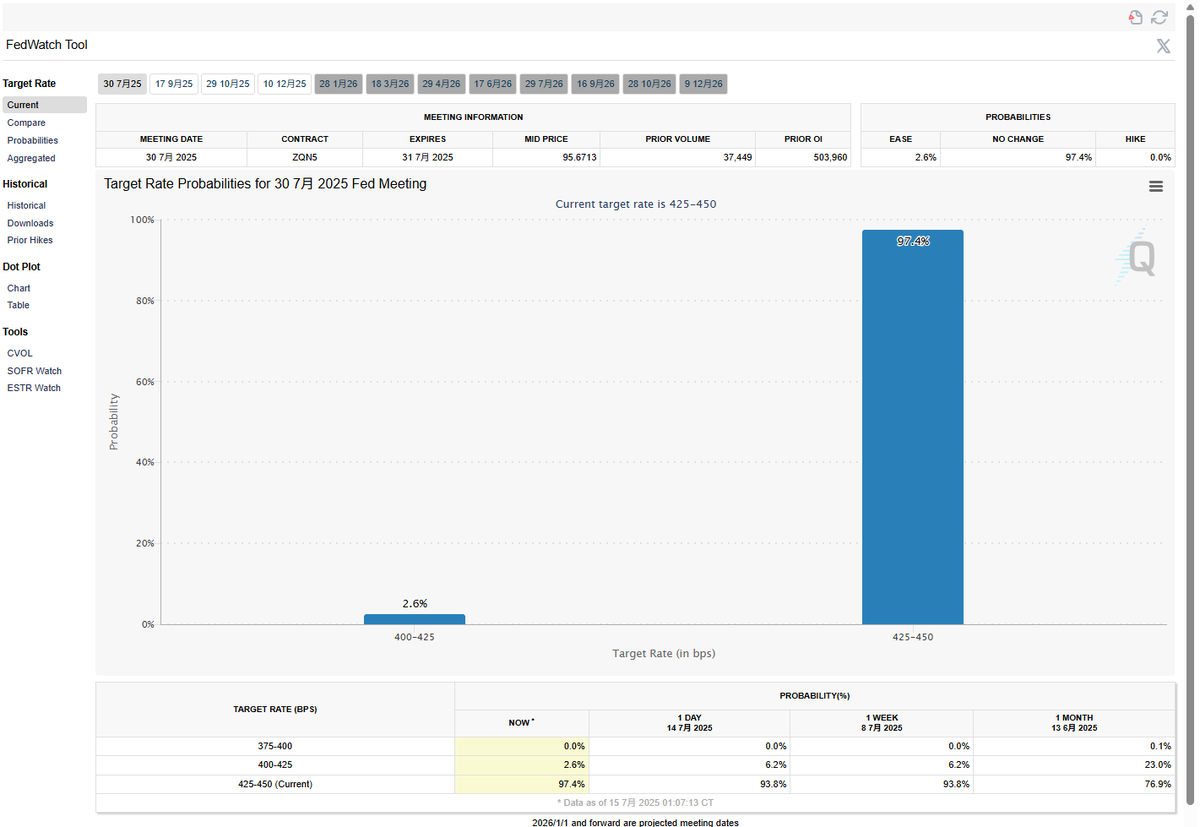Image resolution: width=1200 pixels, height=827 pixels.
Task: Click the small 400-425 bar in the chart
Action: pos(414,619)
